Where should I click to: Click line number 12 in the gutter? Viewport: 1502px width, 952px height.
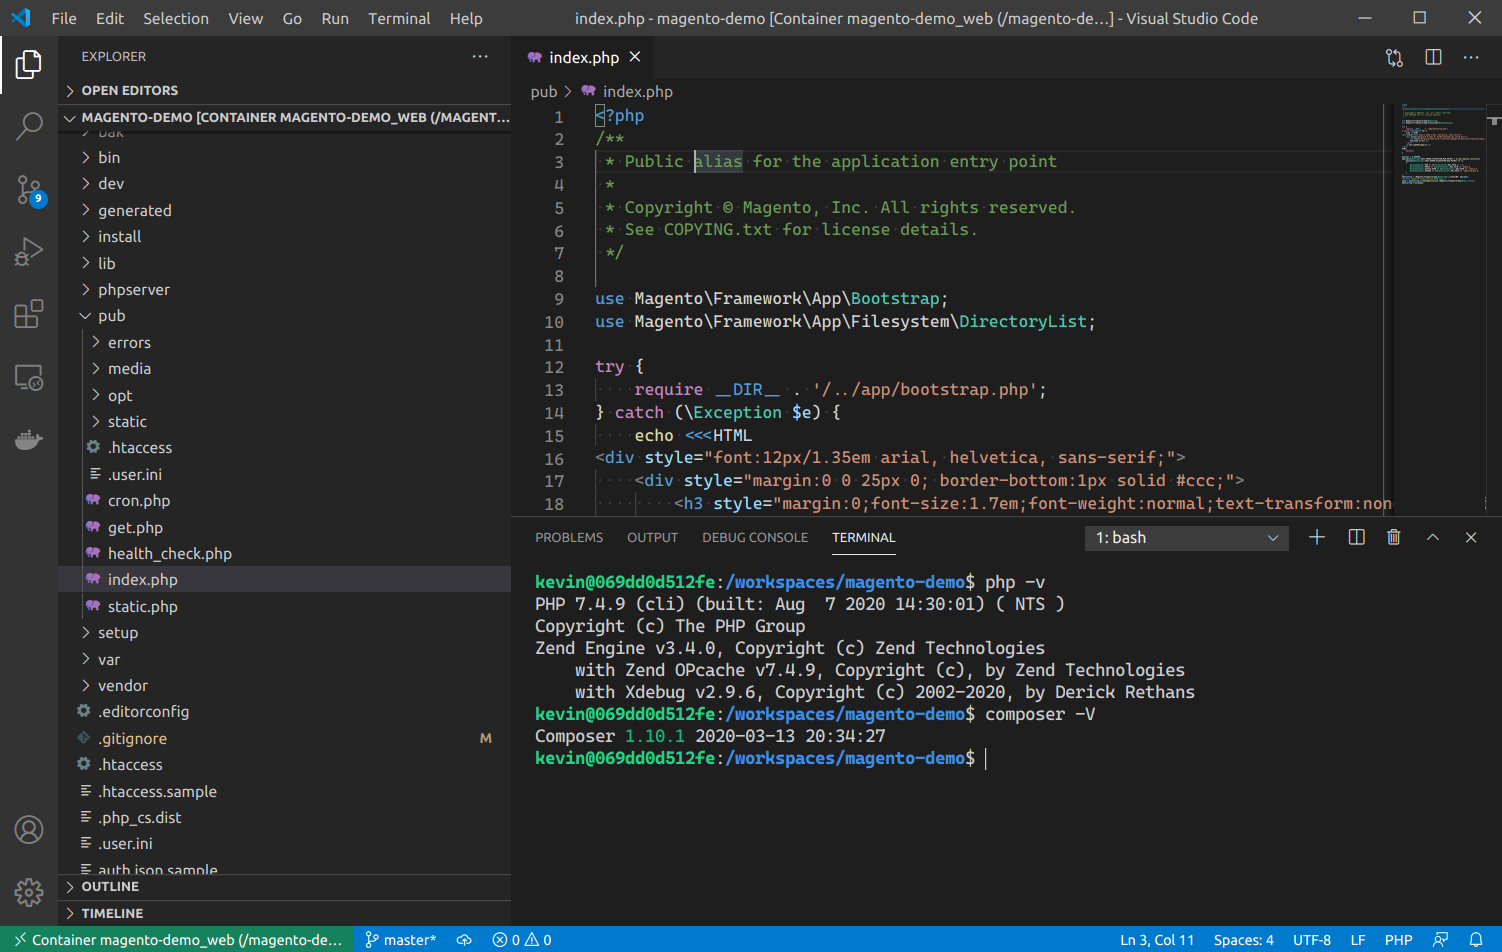click(554, 367)
